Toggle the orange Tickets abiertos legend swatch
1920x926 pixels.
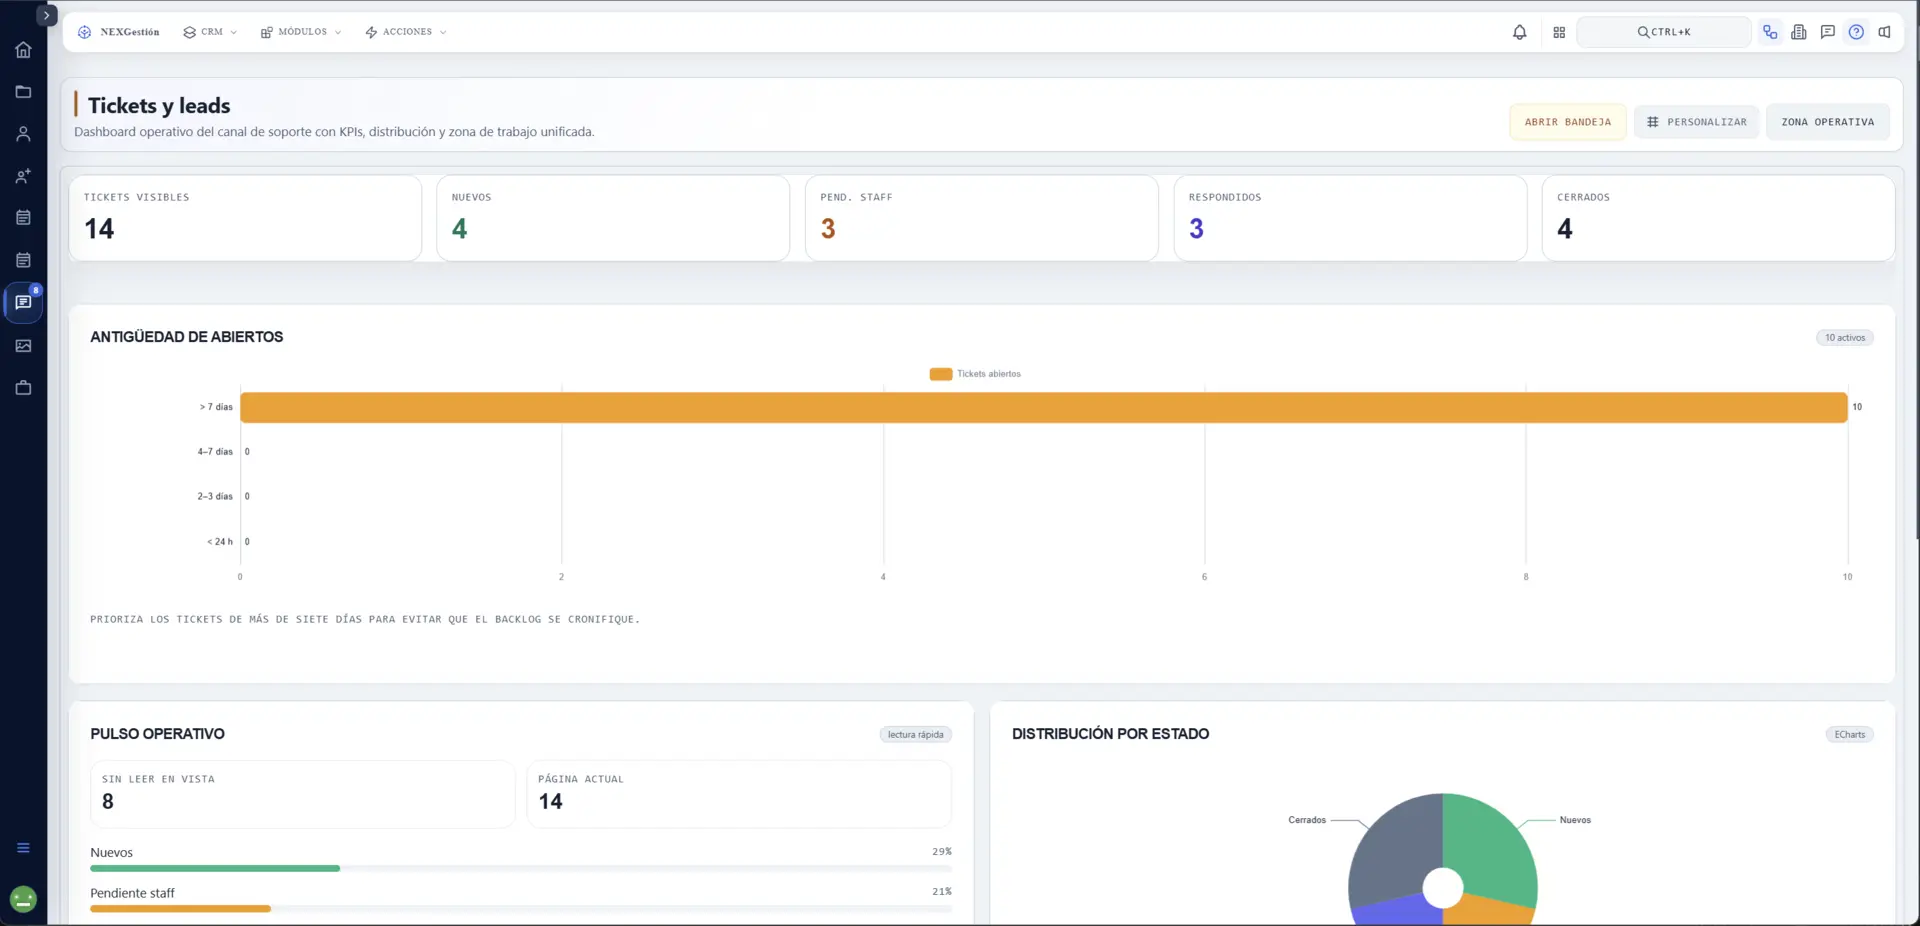point(940,374)
